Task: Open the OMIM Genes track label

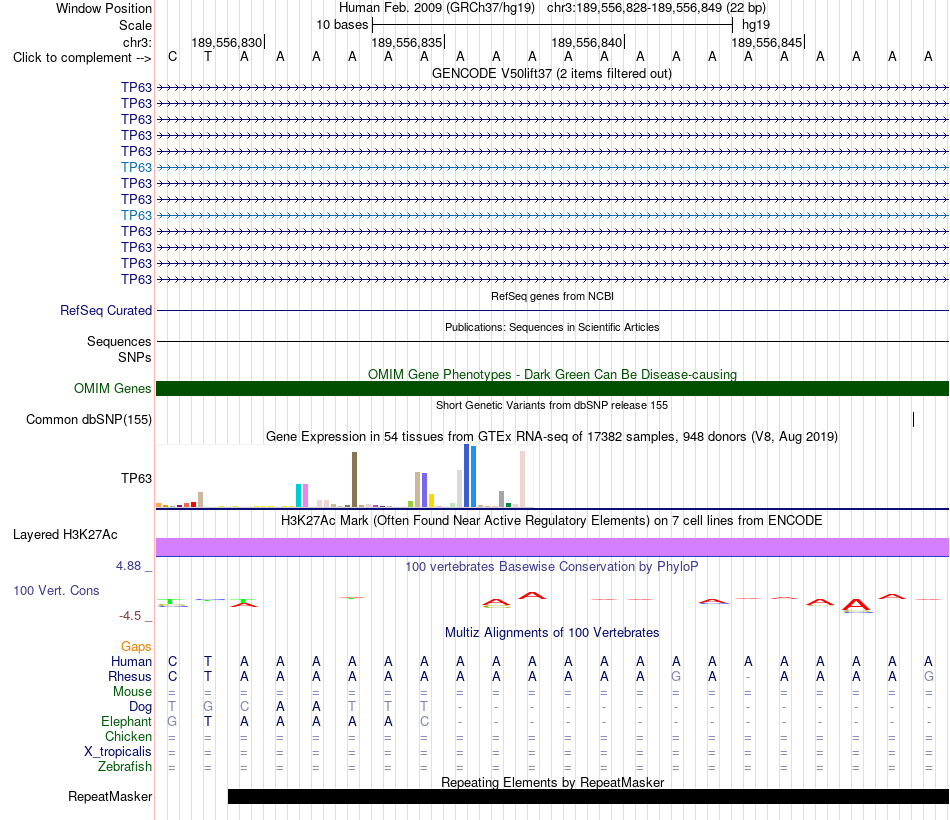Action: coord(113,388)
